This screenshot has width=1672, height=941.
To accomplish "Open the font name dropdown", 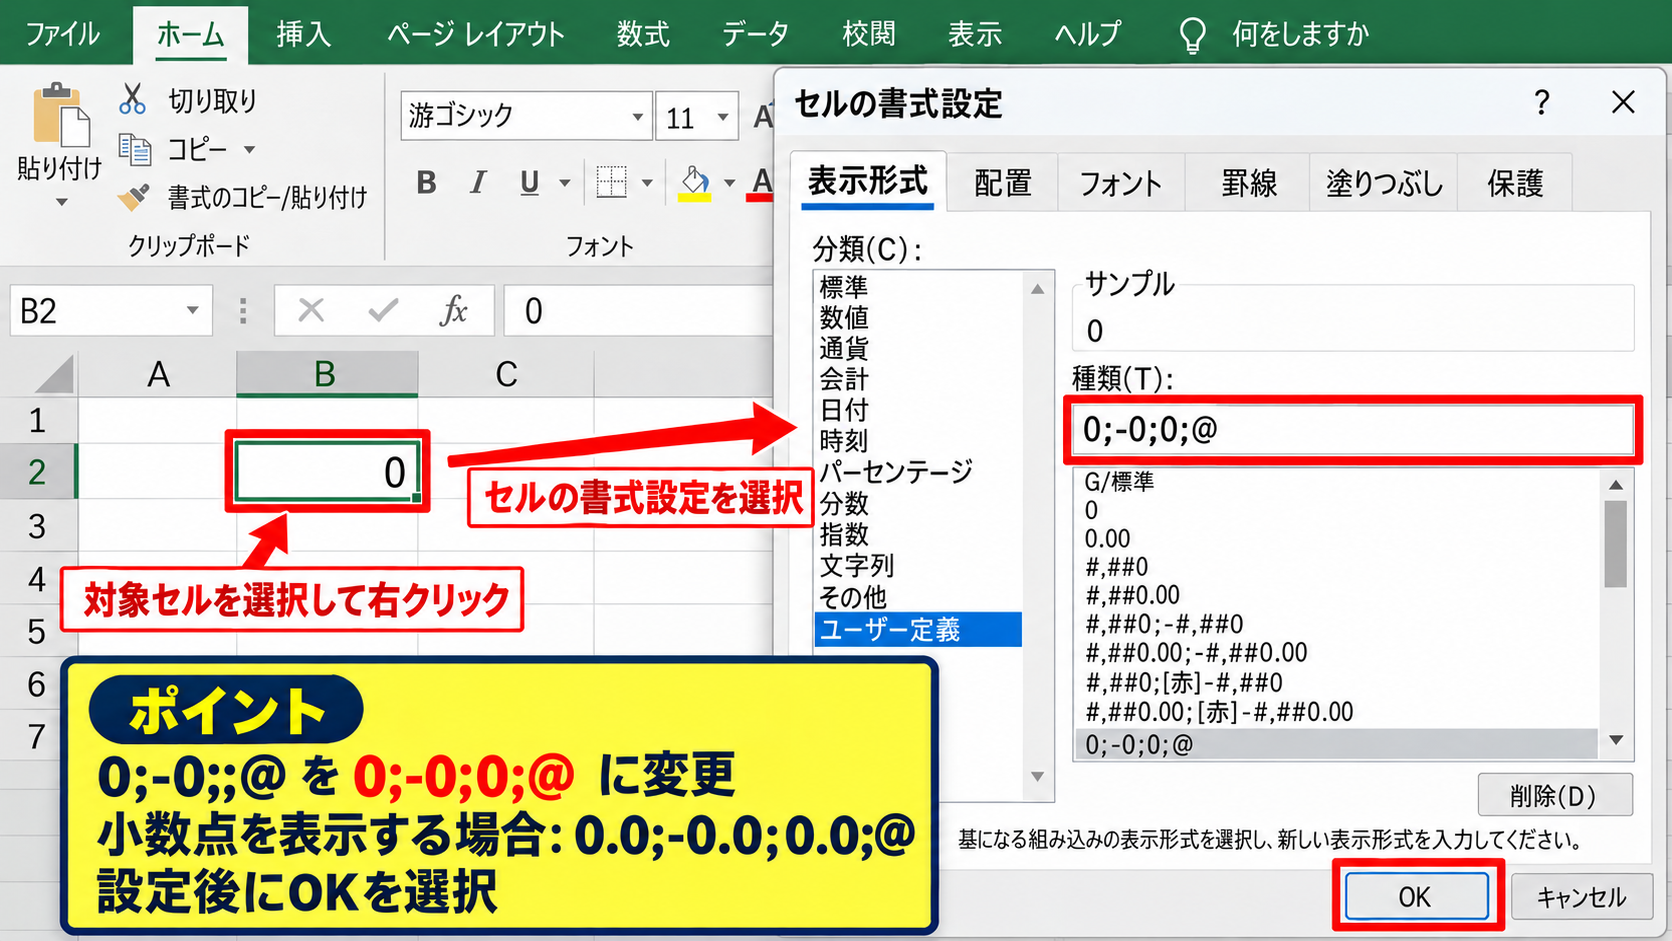I will tap(637, 117).
